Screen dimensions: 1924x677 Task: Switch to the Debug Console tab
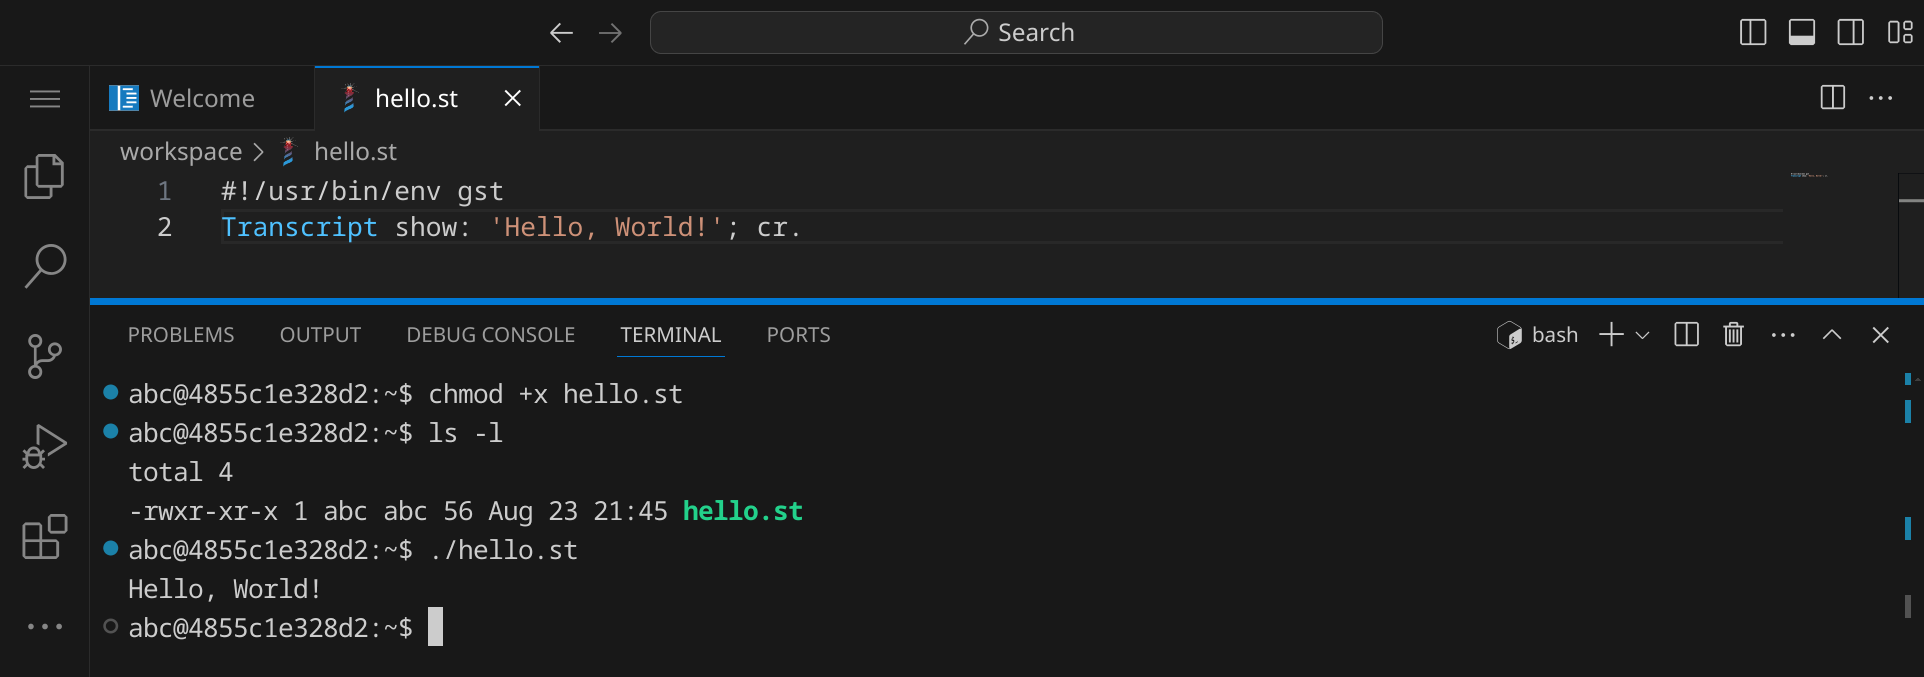click(490, 335)
